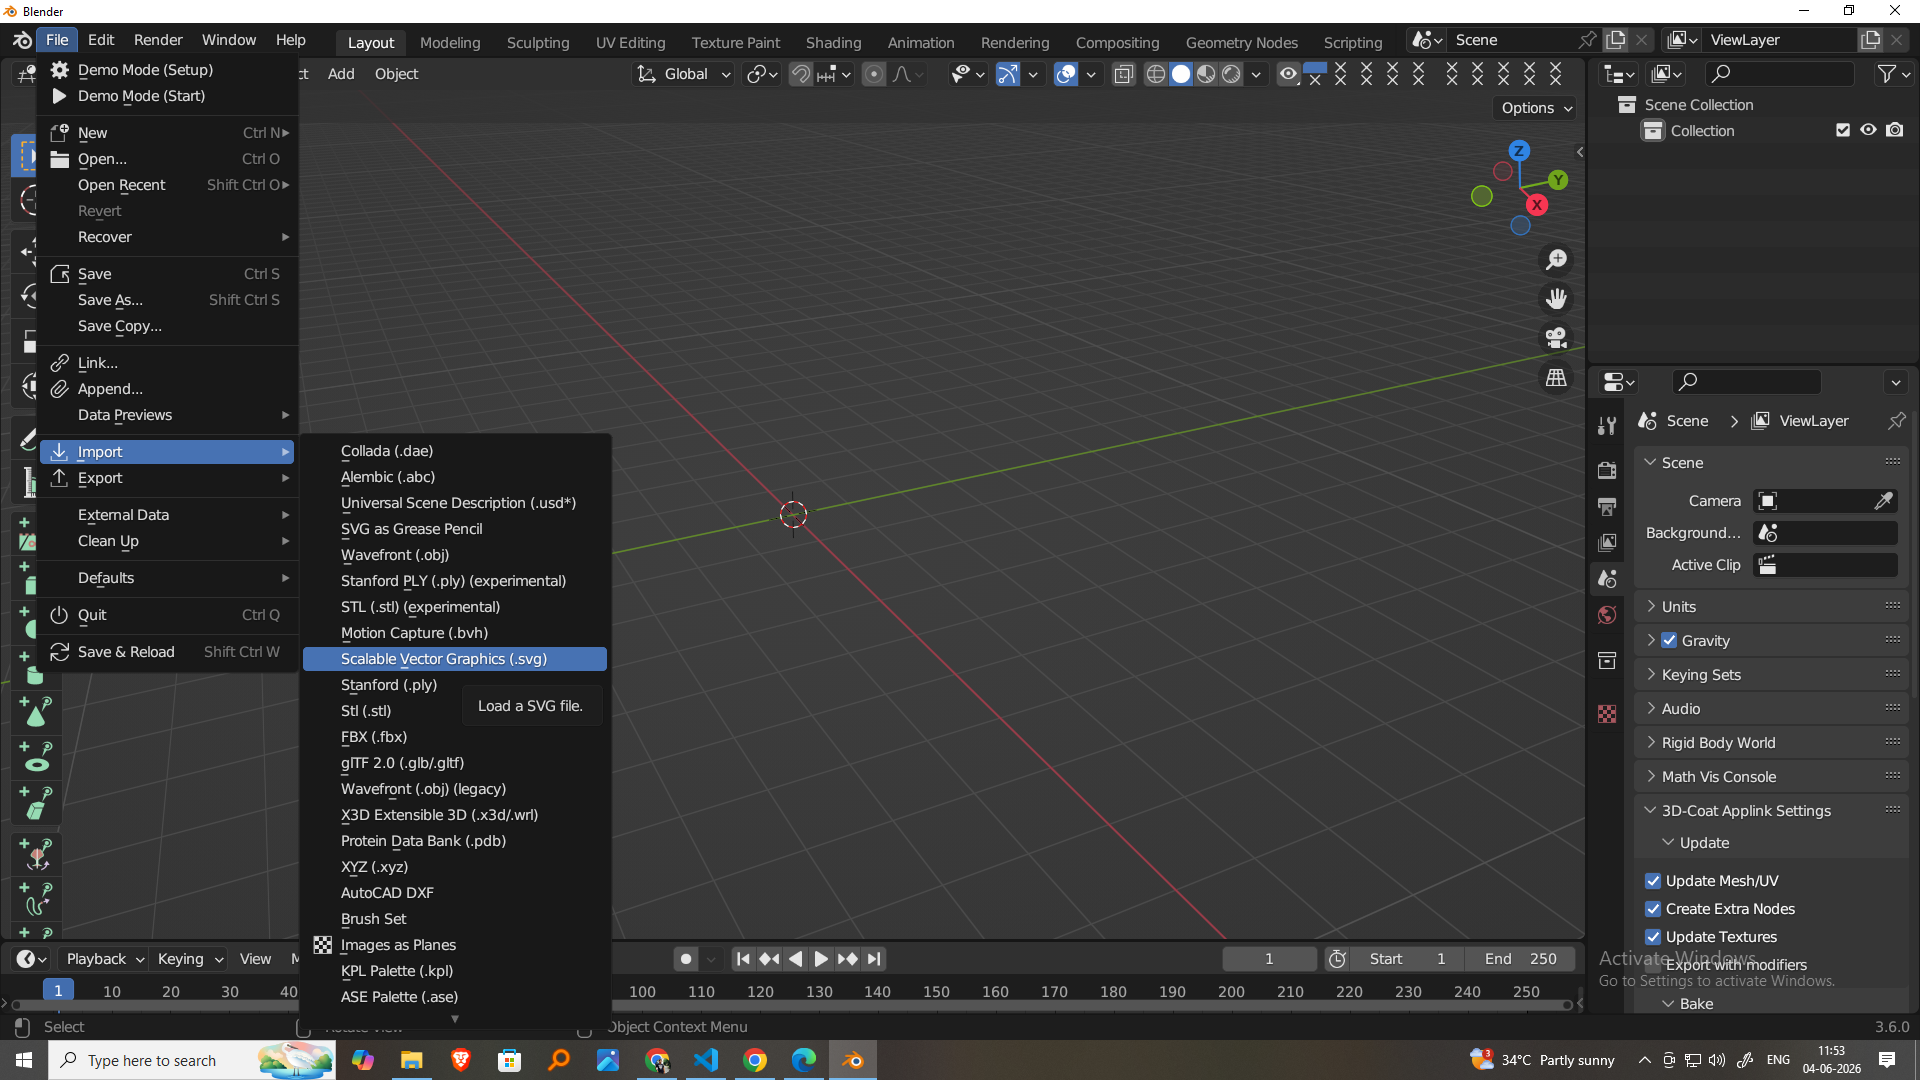Open the World properties tab icon
The image size is (1920, 1080).
click(x=1607, y=614)
